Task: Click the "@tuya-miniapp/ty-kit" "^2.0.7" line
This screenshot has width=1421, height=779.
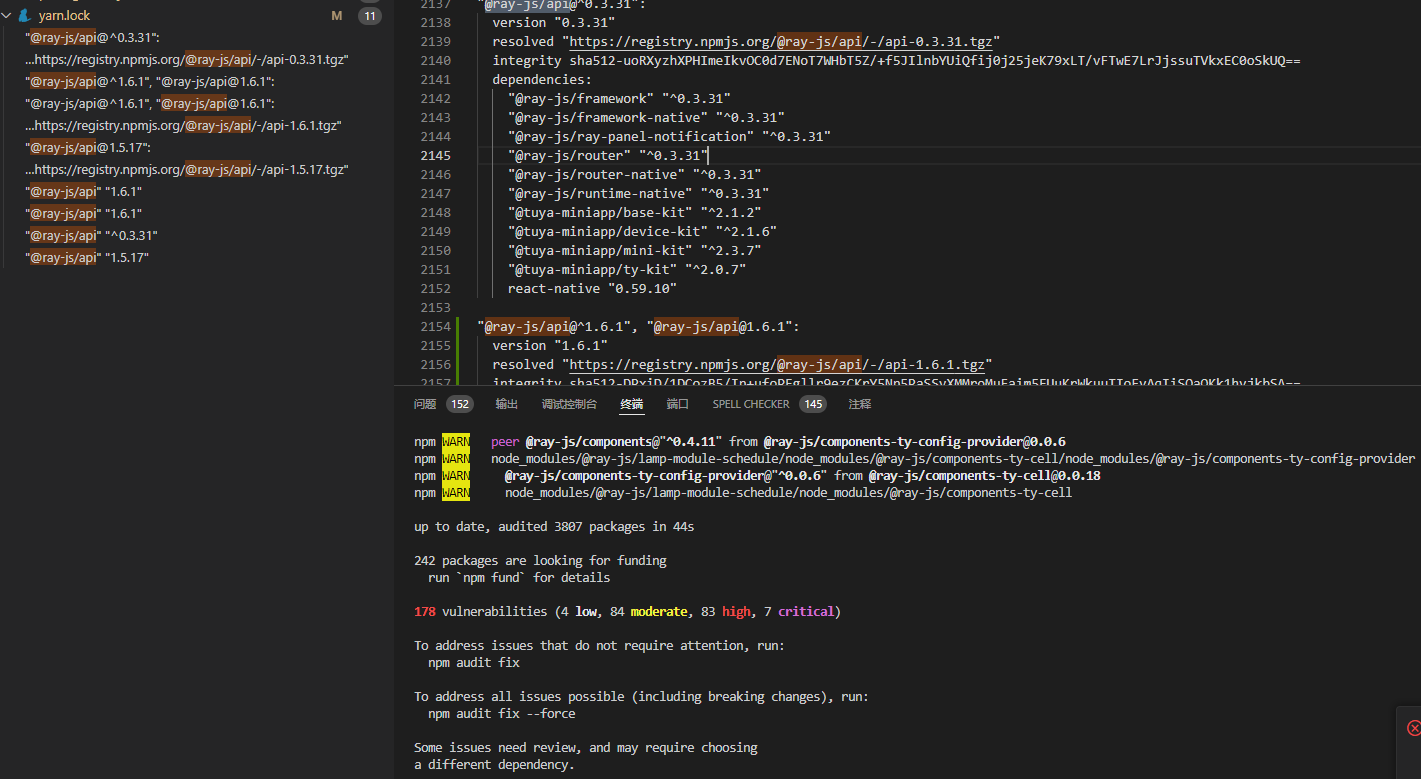Action: click(x=627, y=270)
